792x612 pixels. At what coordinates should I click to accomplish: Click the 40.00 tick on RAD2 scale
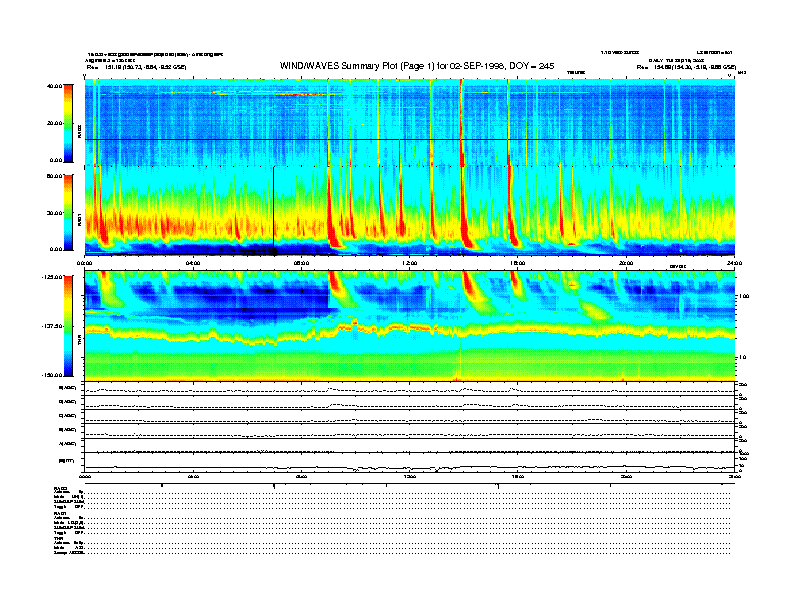pyautogui.click(x=54, y=86)
